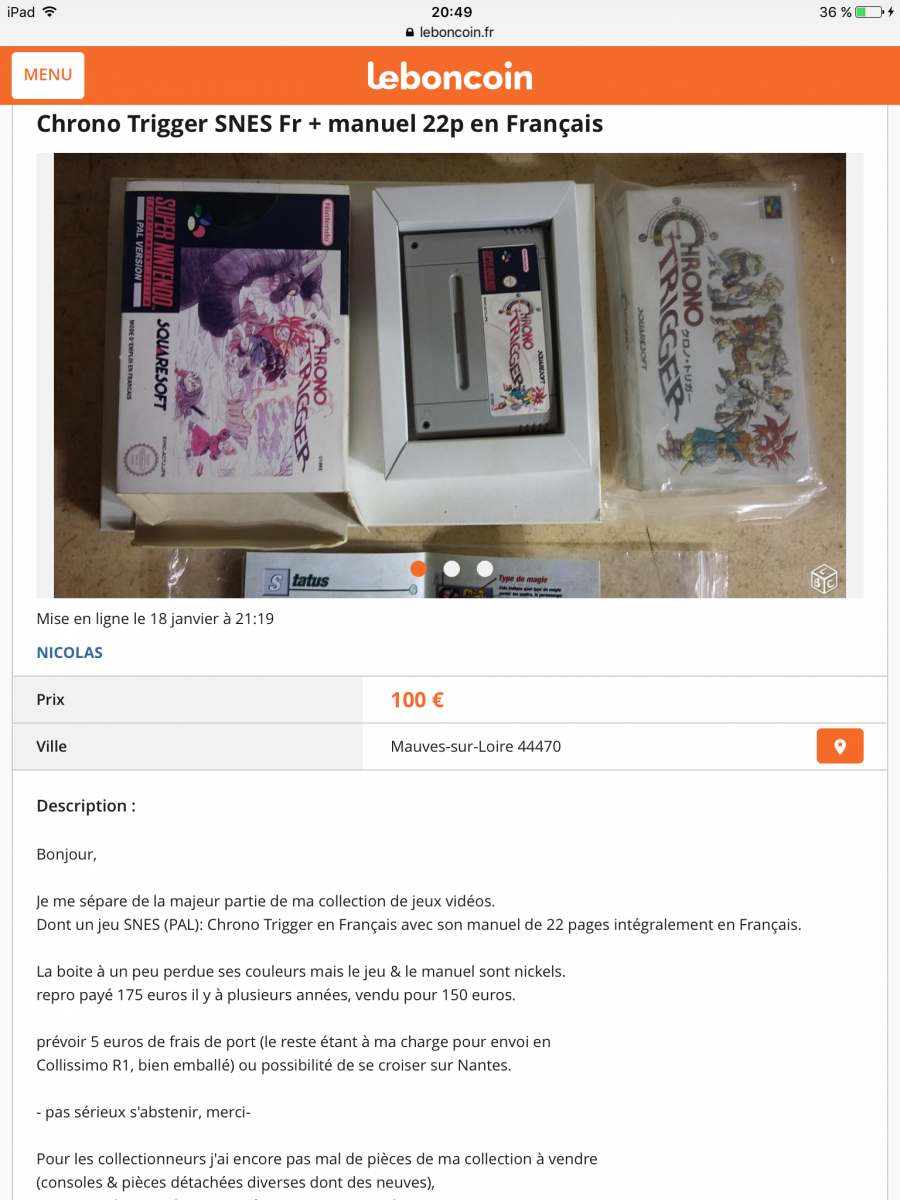Select the second photo carousel dot

(x=452, y=568)
